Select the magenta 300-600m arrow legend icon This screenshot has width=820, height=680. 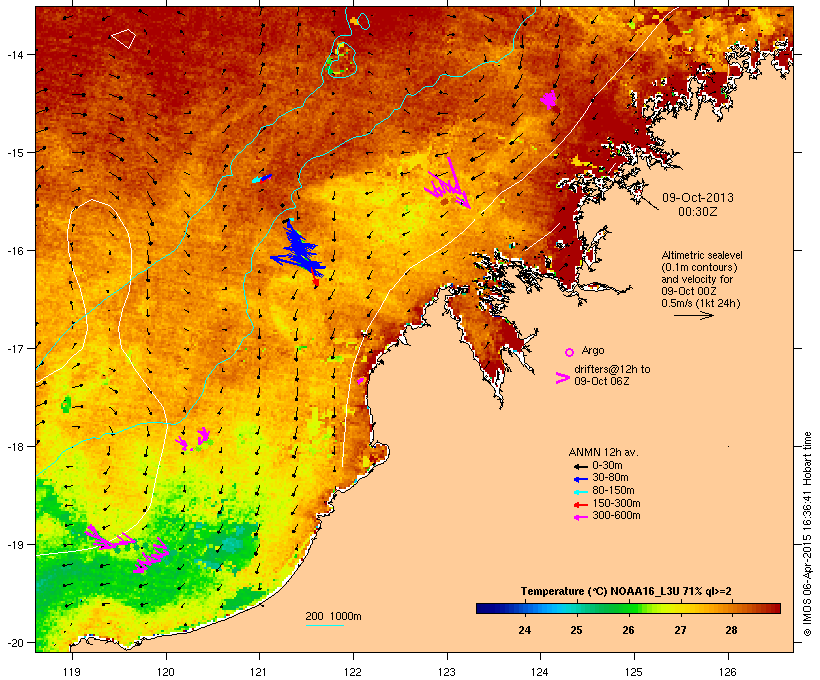click(580, 517)
